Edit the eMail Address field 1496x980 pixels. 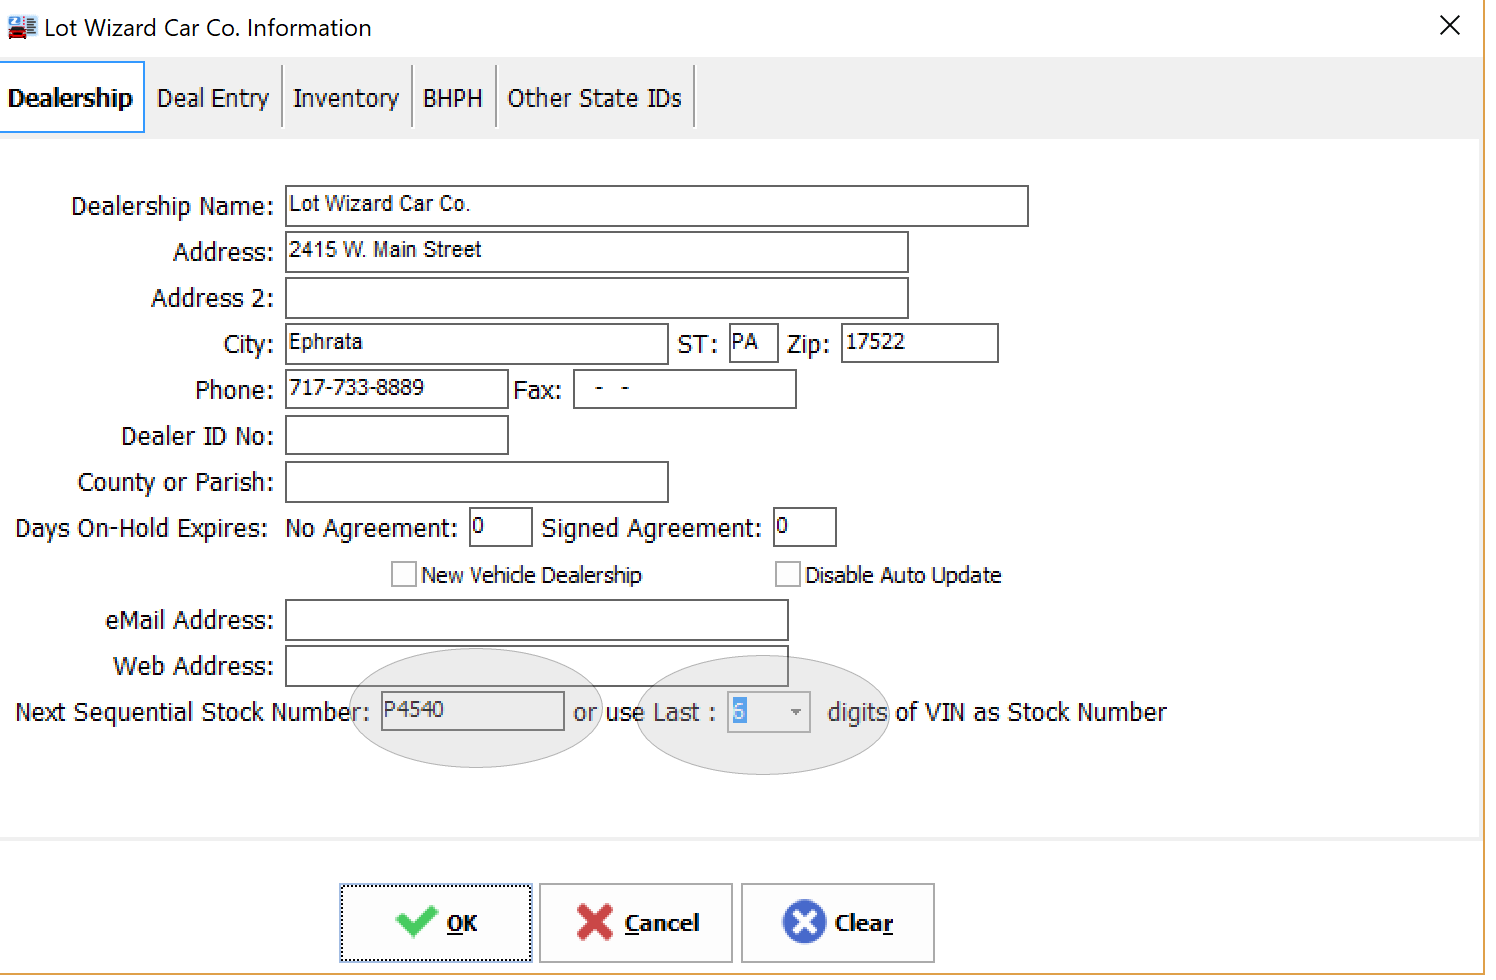(537, 620)
